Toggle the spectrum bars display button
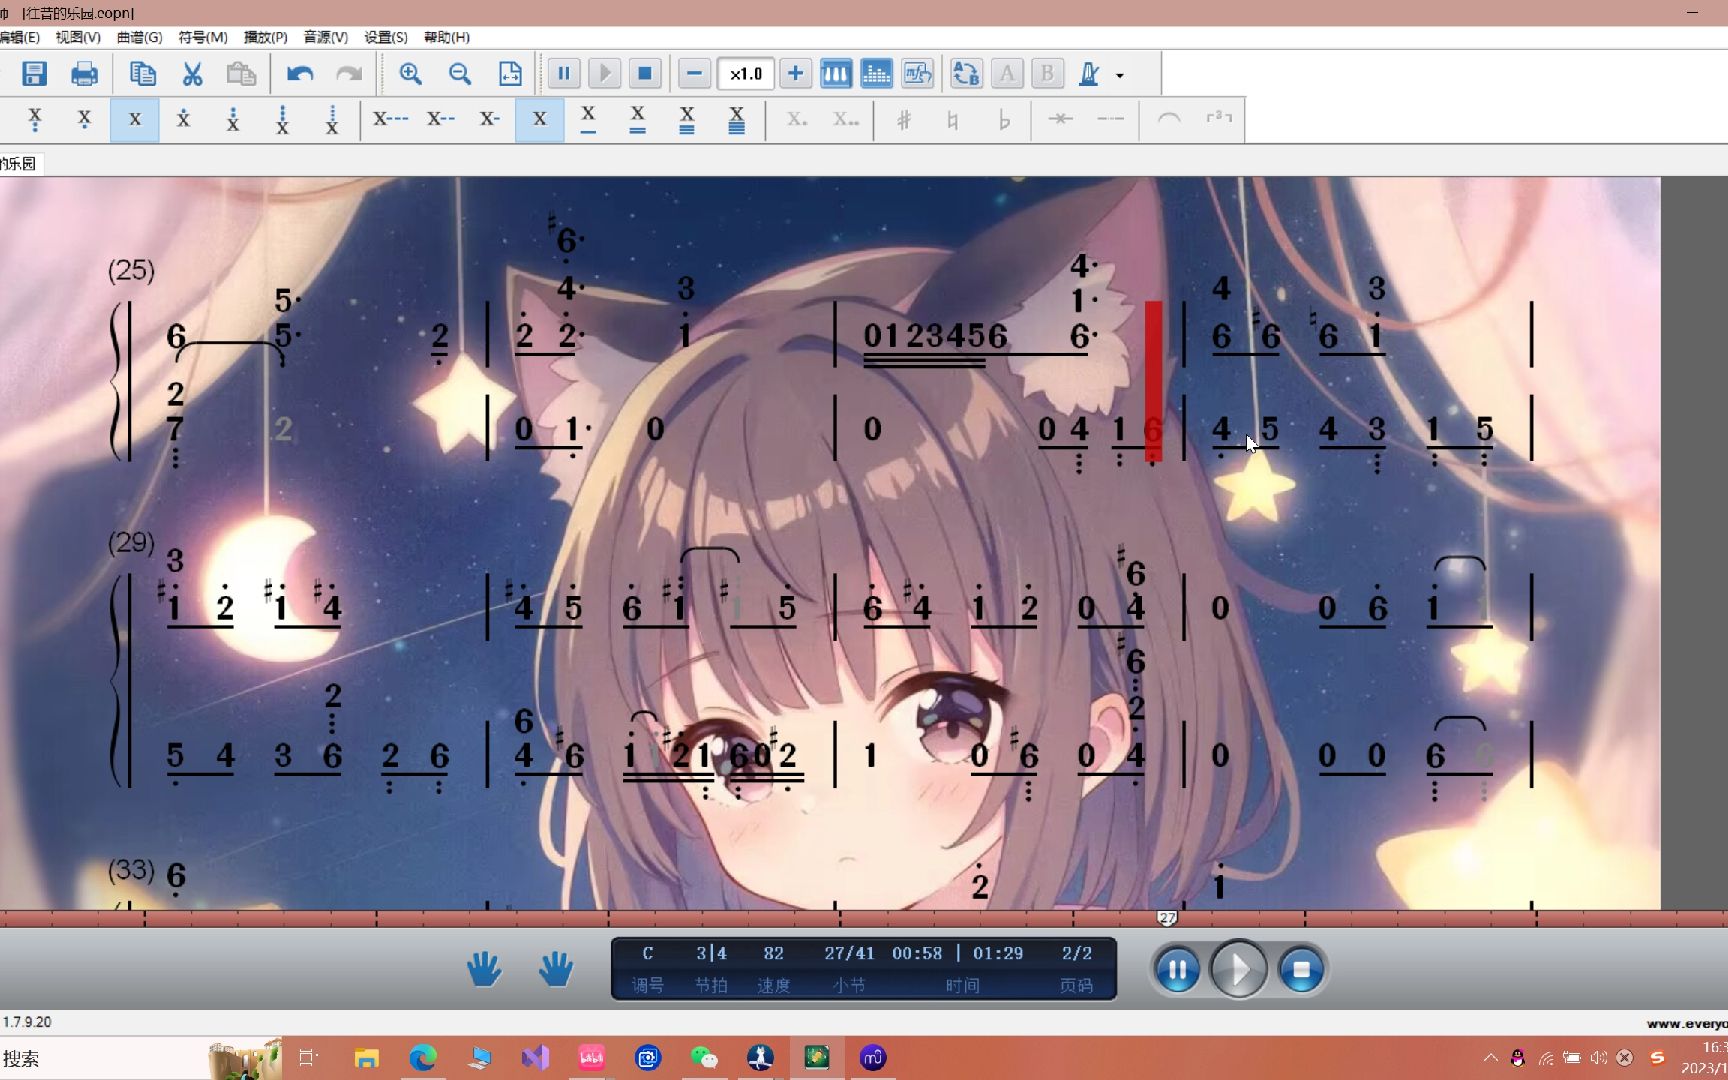Viewport: 1728px width, 1080px height. 877,73
